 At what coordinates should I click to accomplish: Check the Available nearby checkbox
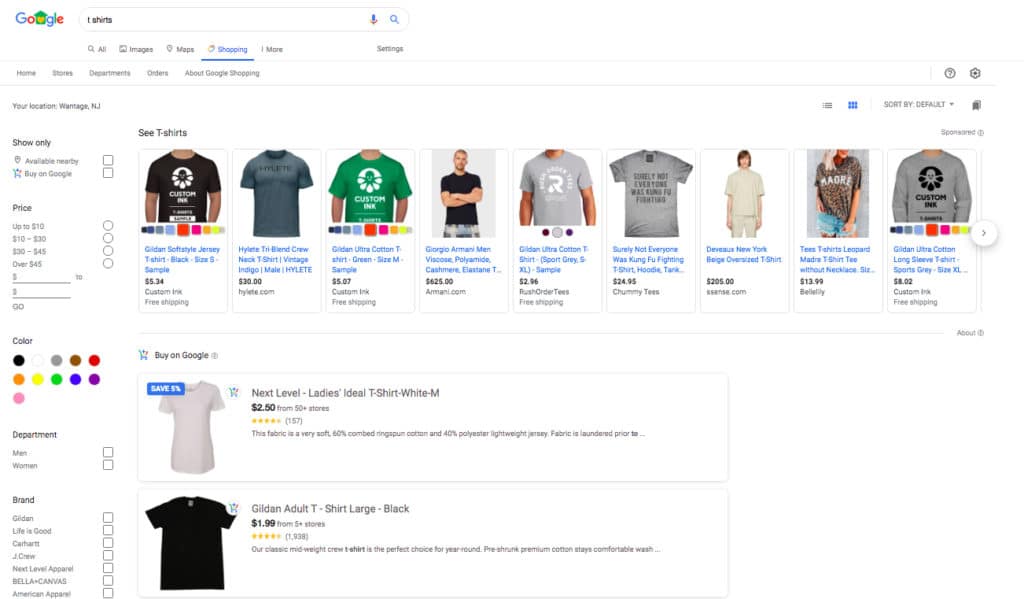tap(108, 160)
